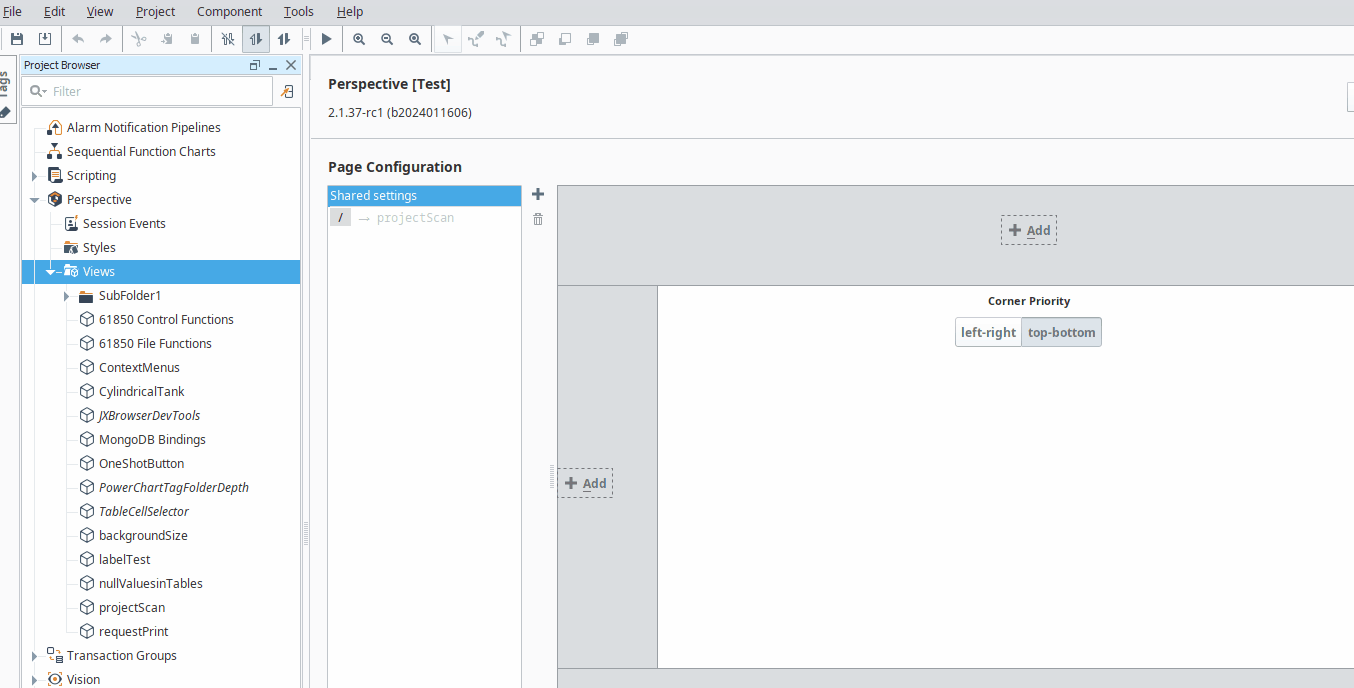
Task: Collapse the Views folder arrow
Action: point(51,272)
